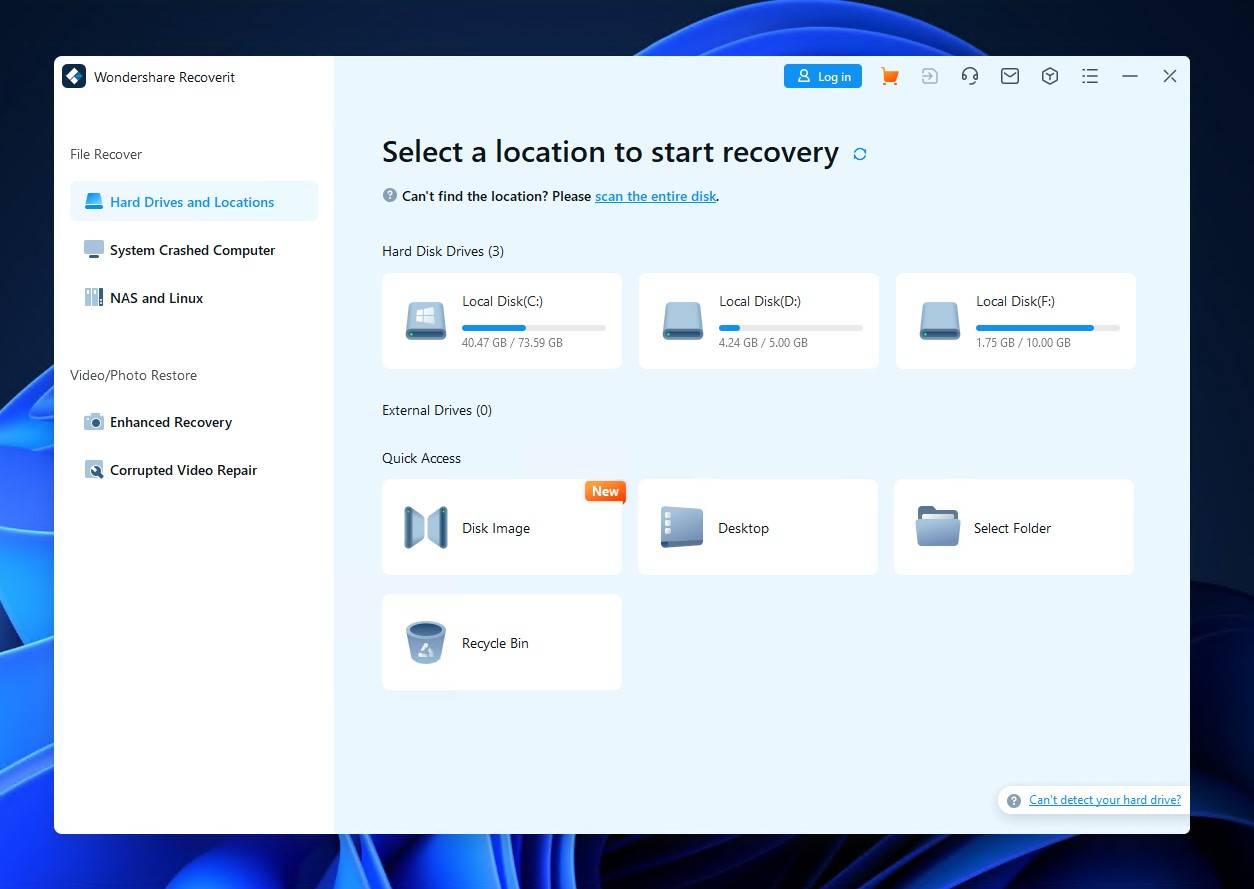Open the Select Folder card
The image size is (1254, 889).
(x=1014, y=527)
